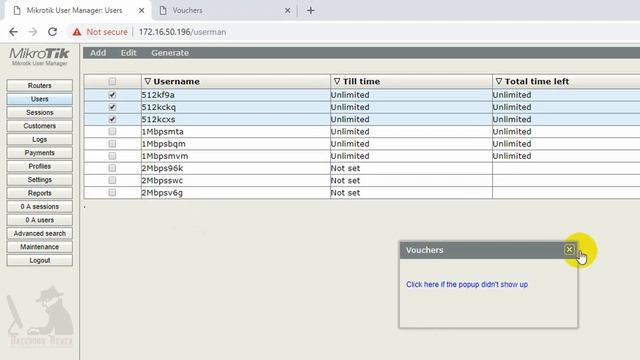Viewport: 640px width, 360px height.
Task: Select the 2Mbpsswc username cell
Action: [236, 180]
